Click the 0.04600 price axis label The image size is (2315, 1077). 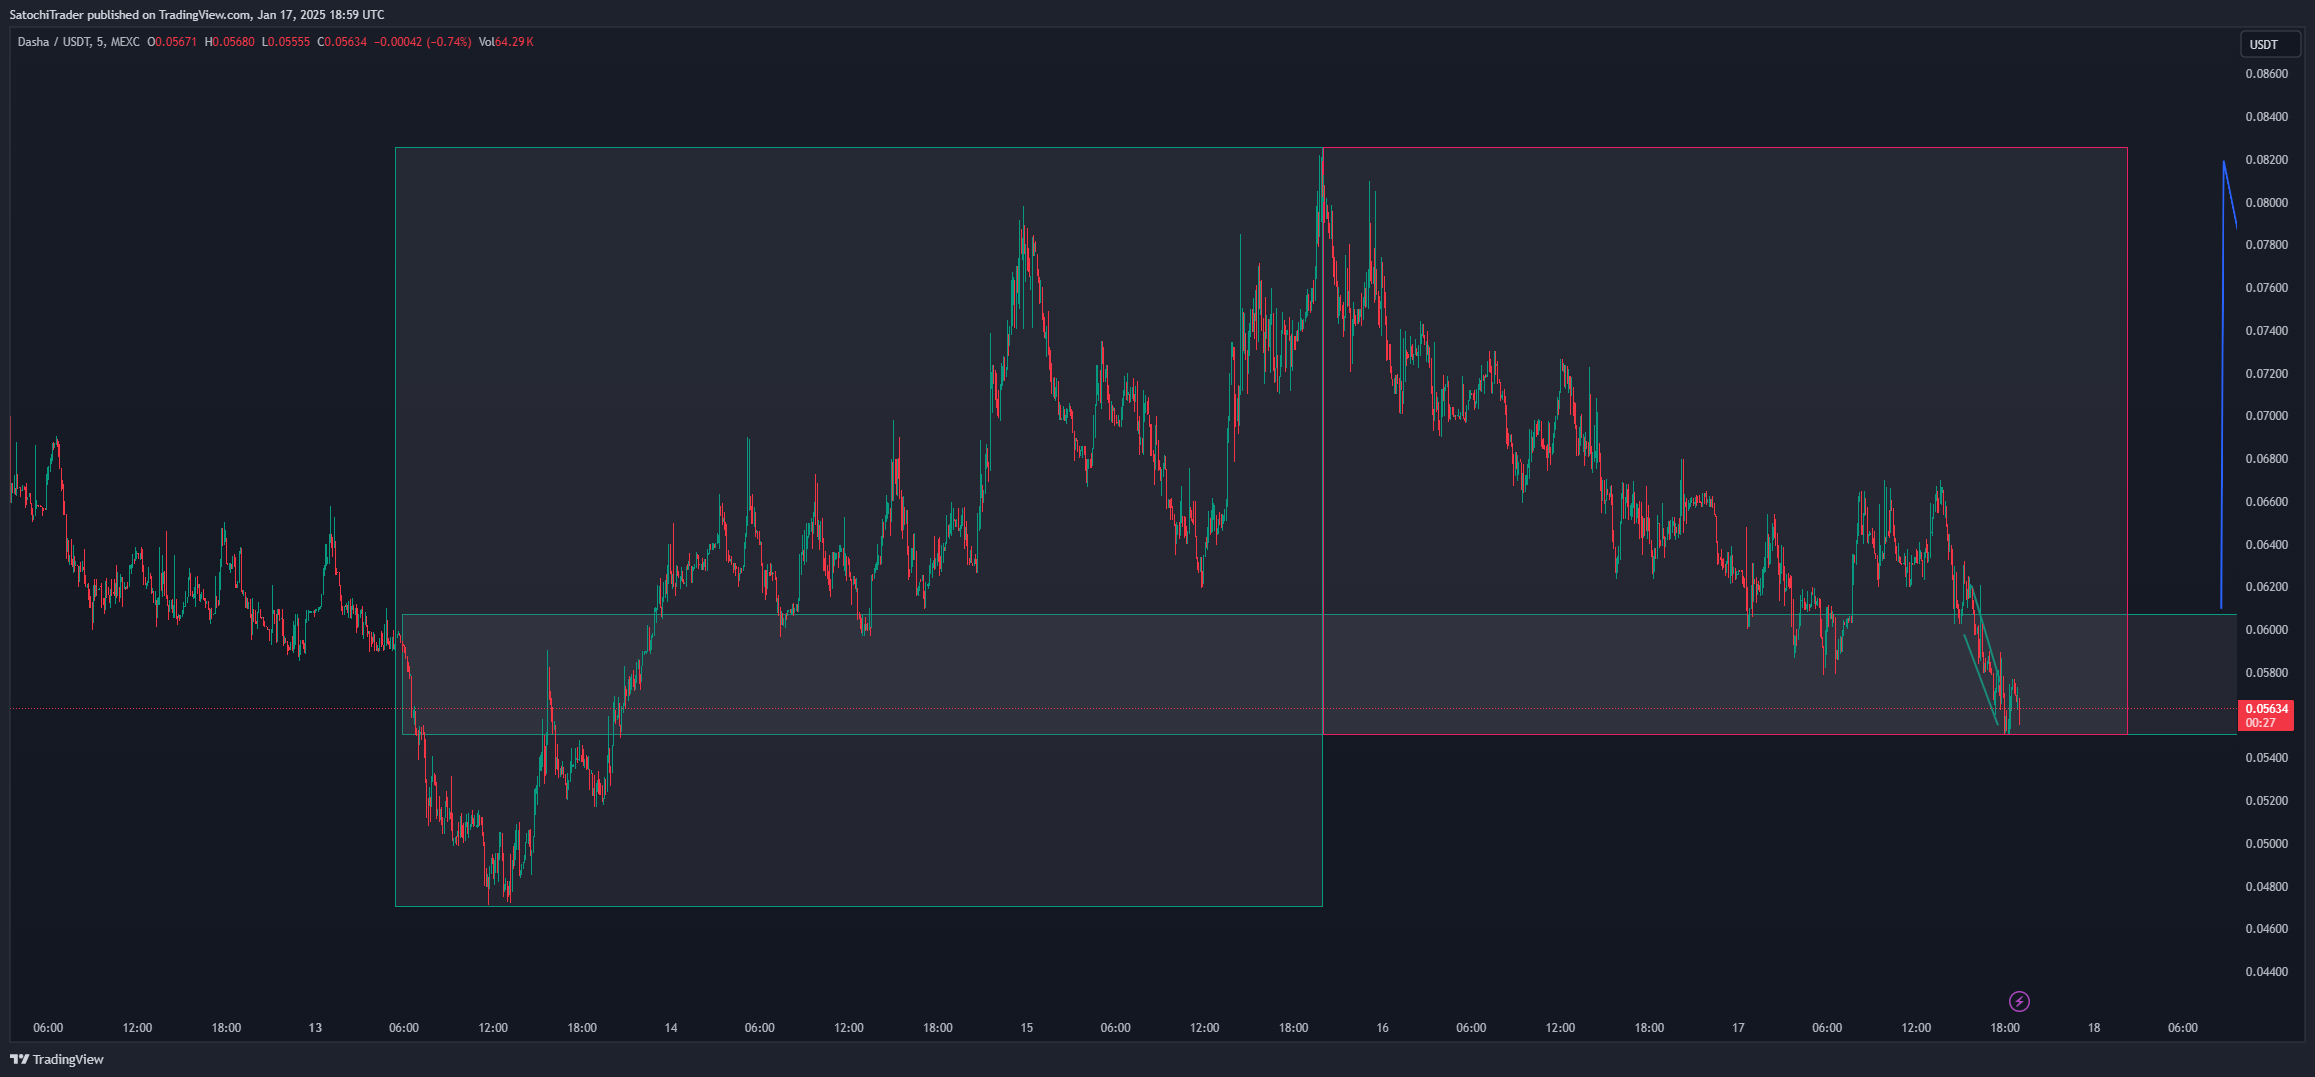[x=2266, y=929]
